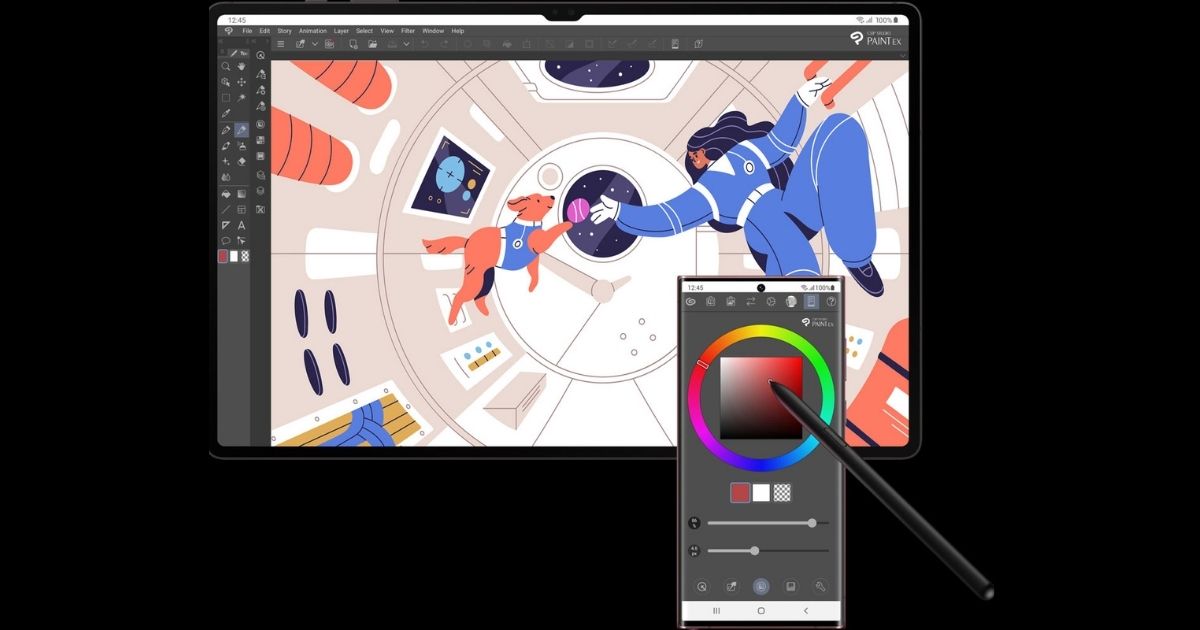
Task: Select the Text tool (A icon)
Action: 242,225
